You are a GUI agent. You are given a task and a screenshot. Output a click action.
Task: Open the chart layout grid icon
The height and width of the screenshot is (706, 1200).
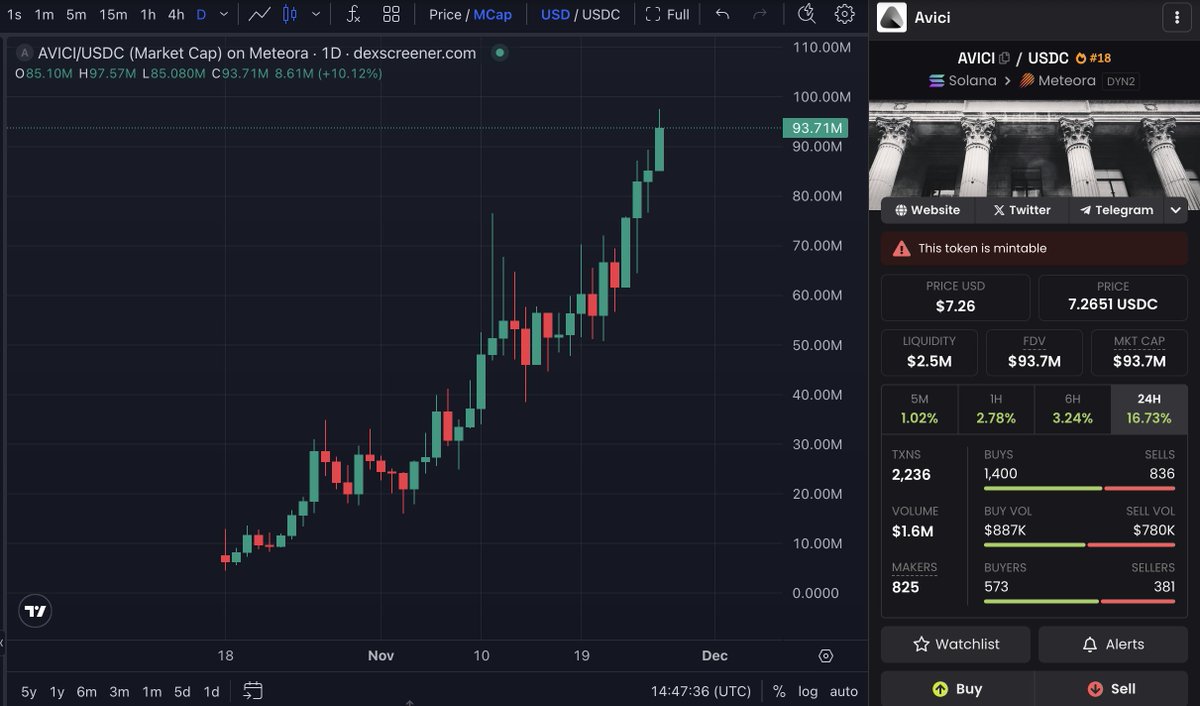(391, 15)
